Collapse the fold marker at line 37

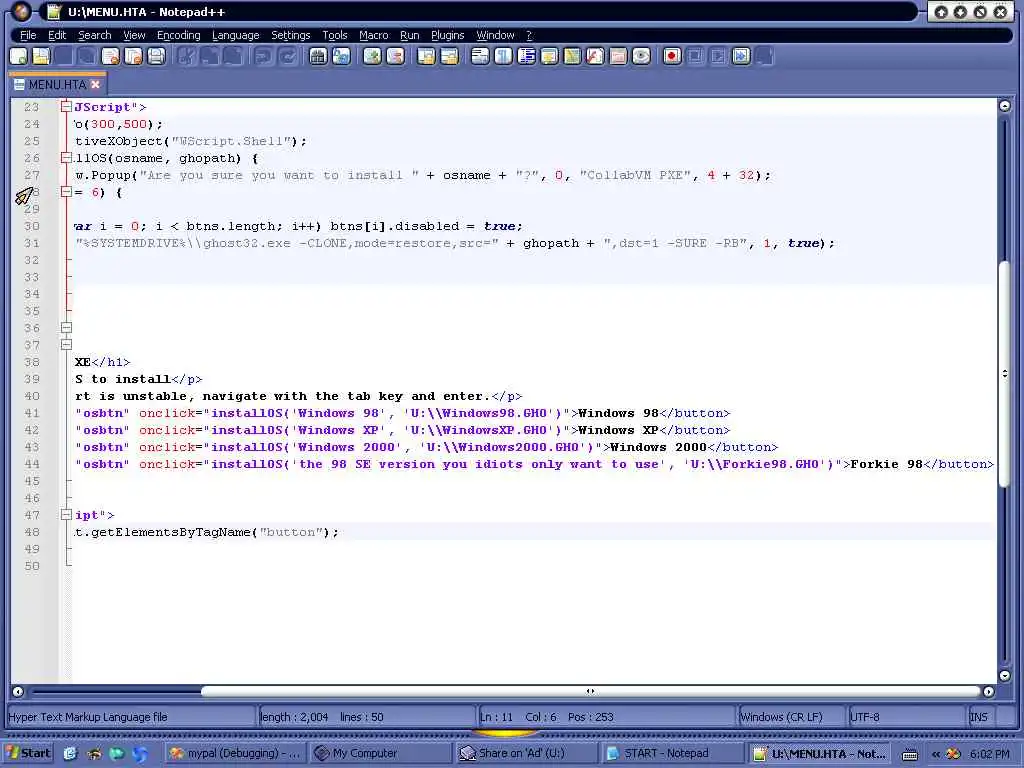tap(66, 345)
